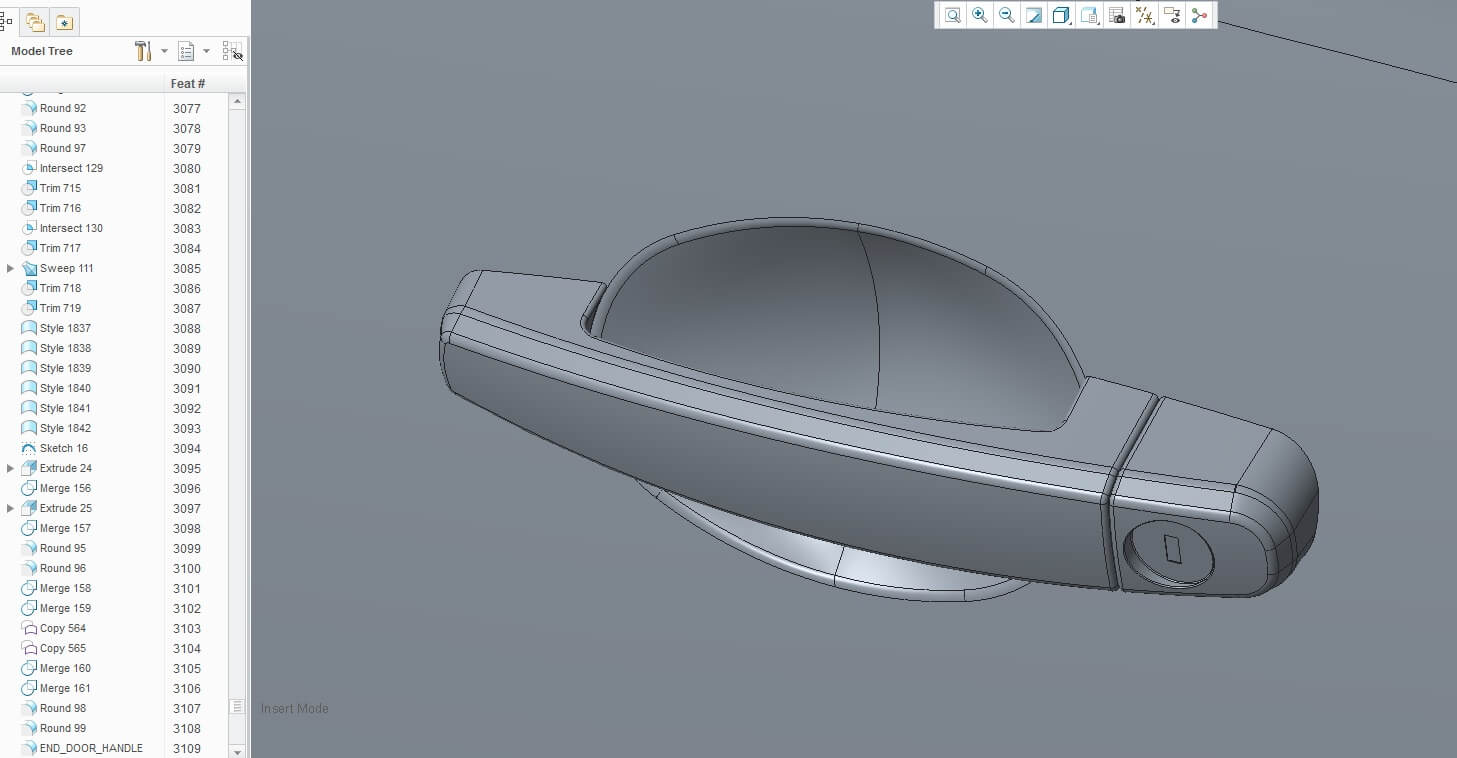Open the View Manager camera icon

click(x=1117, y=15)
